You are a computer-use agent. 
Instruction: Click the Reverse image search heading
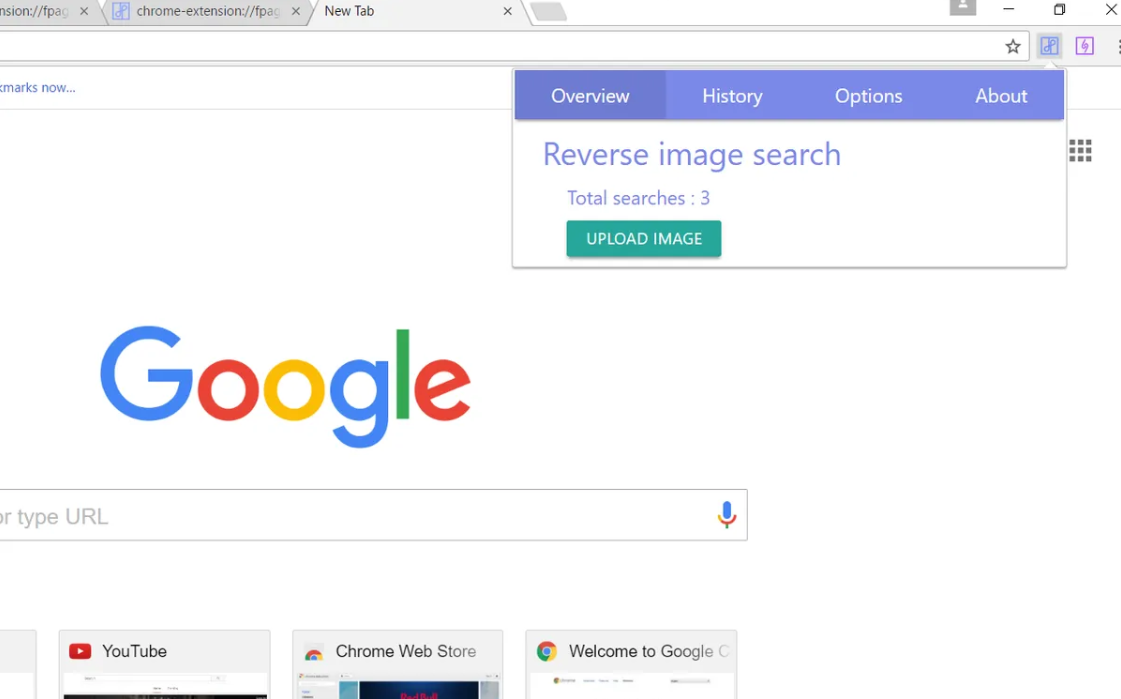[x=691, y=154]
